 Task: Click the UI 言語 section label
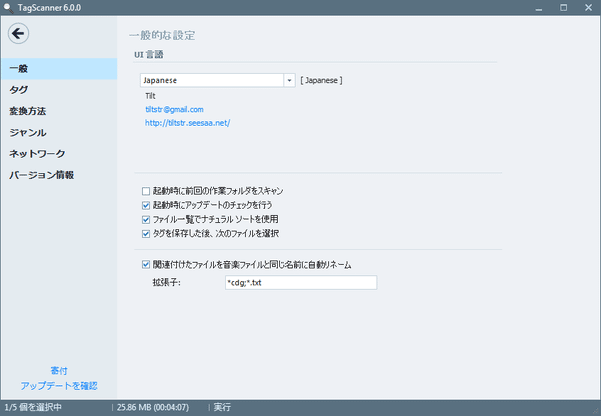(149, 54)
